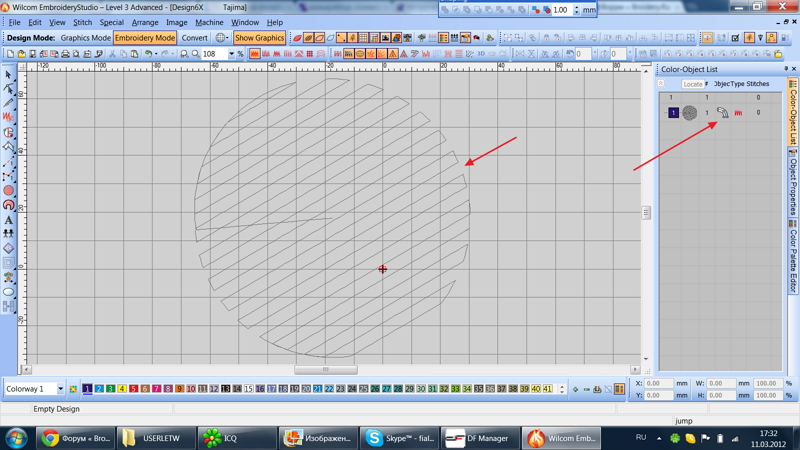The height and width of the screenshot is (450, 800).
Task: Click the Open file folder icon
Action: pos(21,54)
